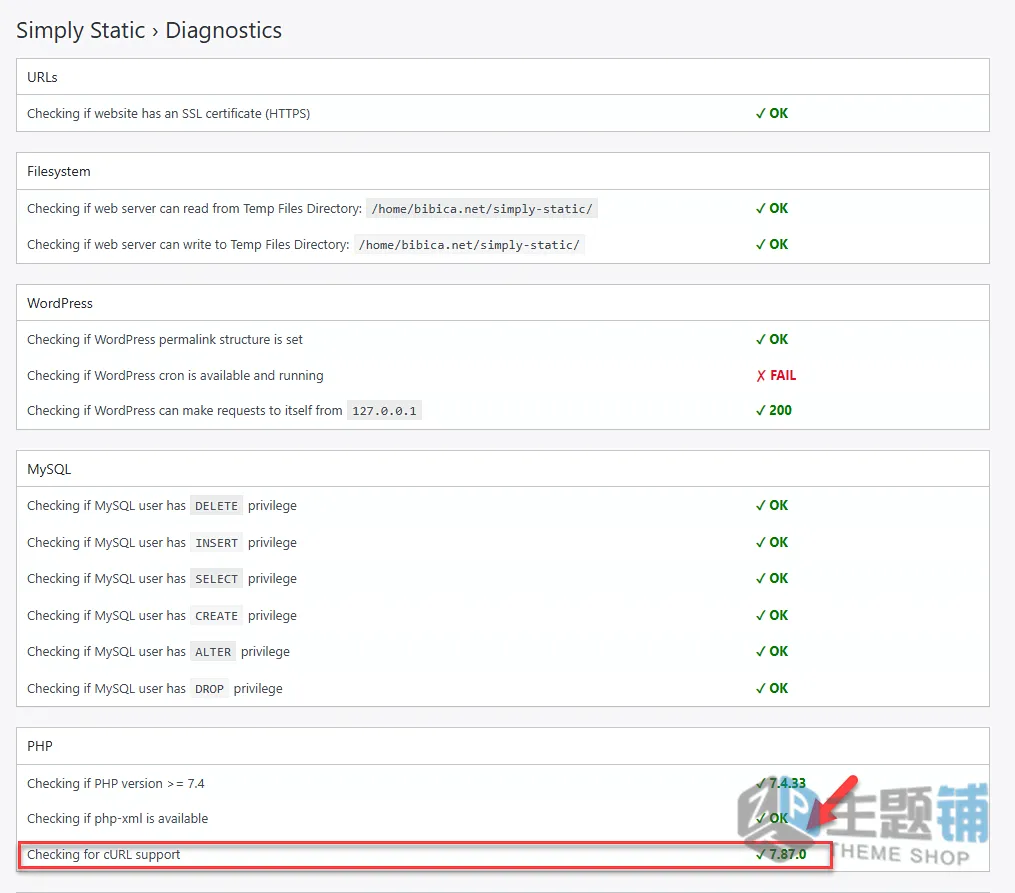Click the 200 status for self requests
The image size is (1015, 893).
[774, 410]
